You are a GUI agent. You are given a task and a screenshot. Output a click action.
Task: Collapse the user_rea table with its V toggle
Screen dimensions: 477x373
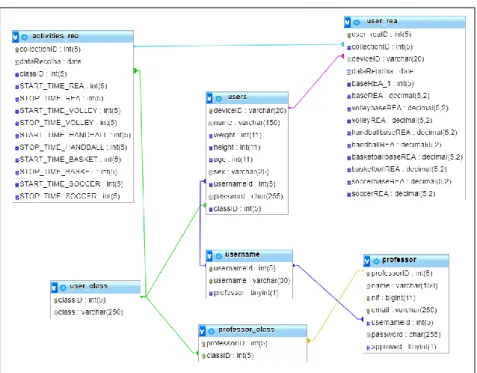coord(347,22)
